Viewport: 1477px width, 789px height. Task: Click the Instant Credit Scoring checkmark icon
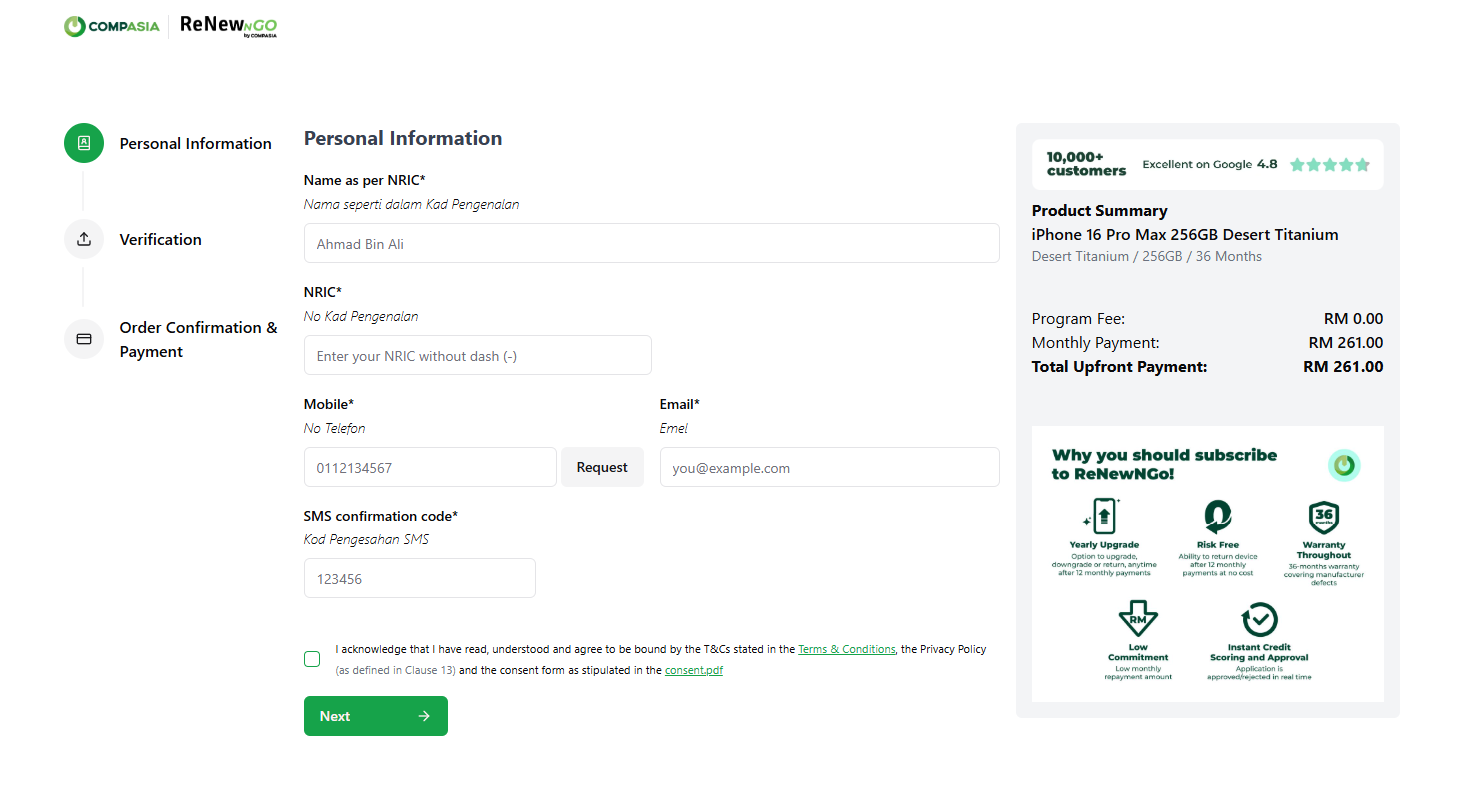pos(1259,620)
